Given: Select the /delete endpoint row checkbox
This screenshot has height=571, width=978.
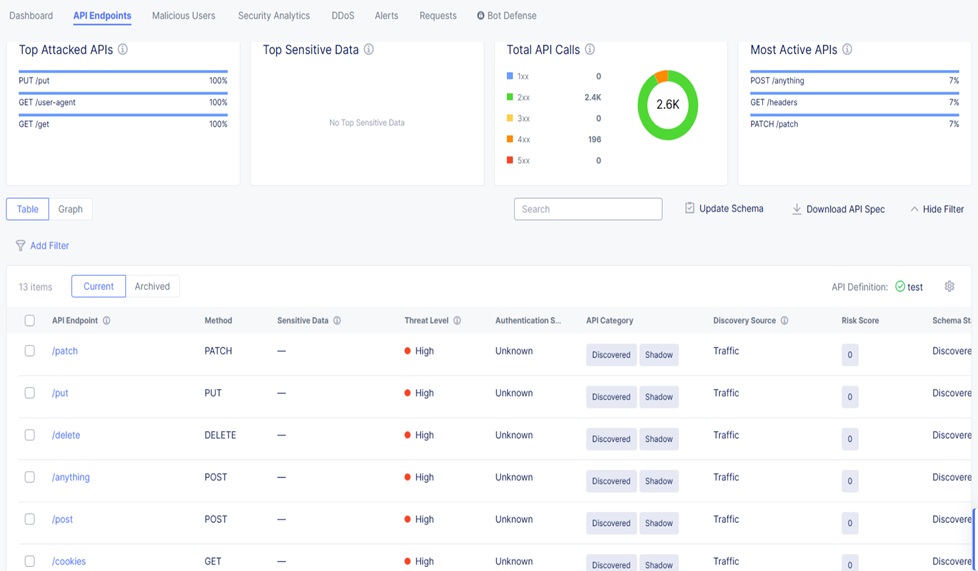Looking at the screenshot, I should click(29, 435).
